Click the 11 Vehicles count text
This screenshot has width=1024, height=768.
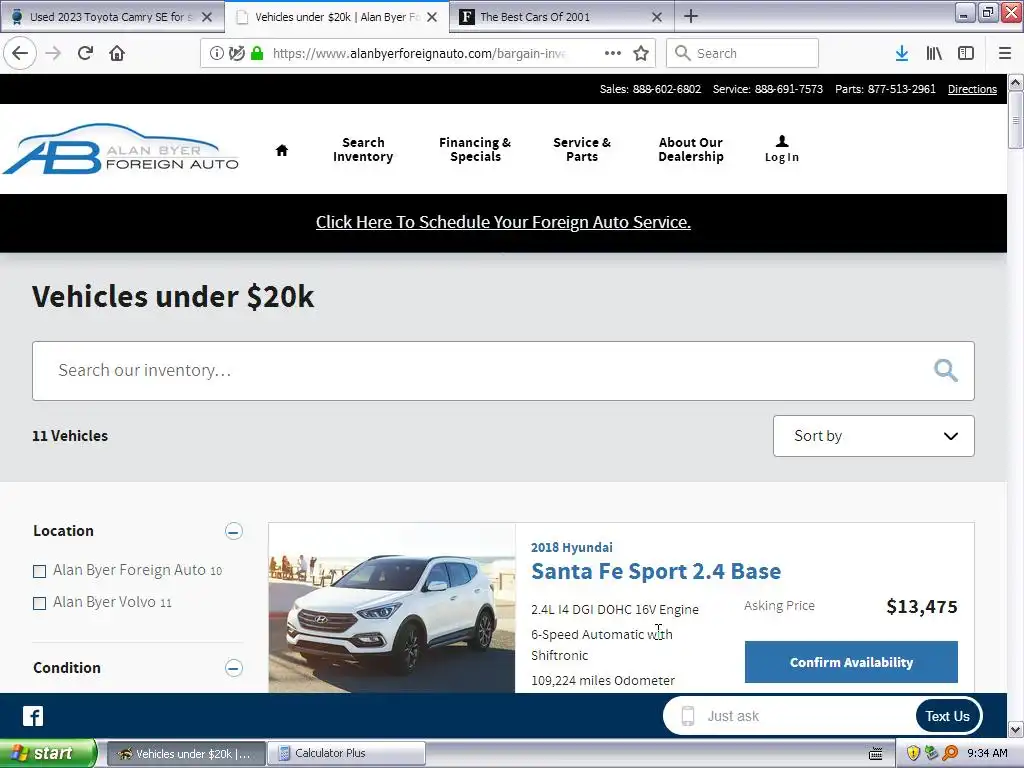[x=70, y=436]
